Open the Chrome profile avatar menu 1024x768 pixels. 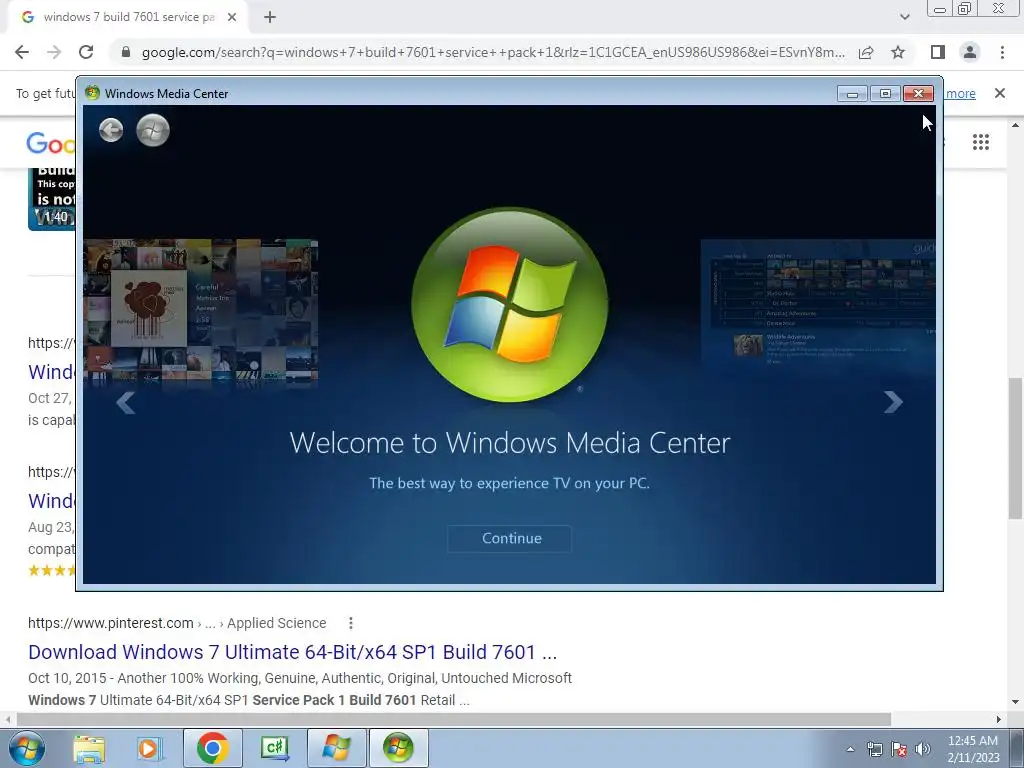point(970,52)
